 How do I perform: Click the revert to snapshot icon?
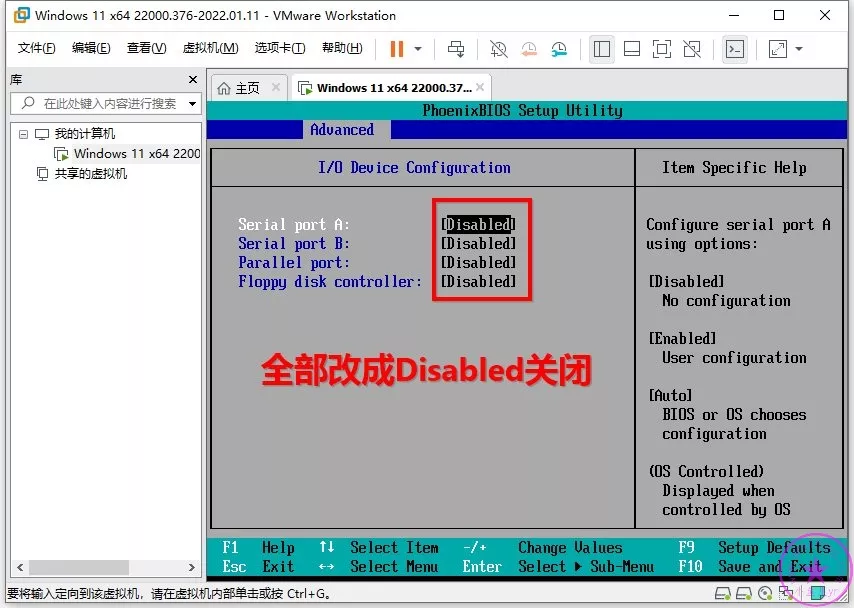[528, 49]
